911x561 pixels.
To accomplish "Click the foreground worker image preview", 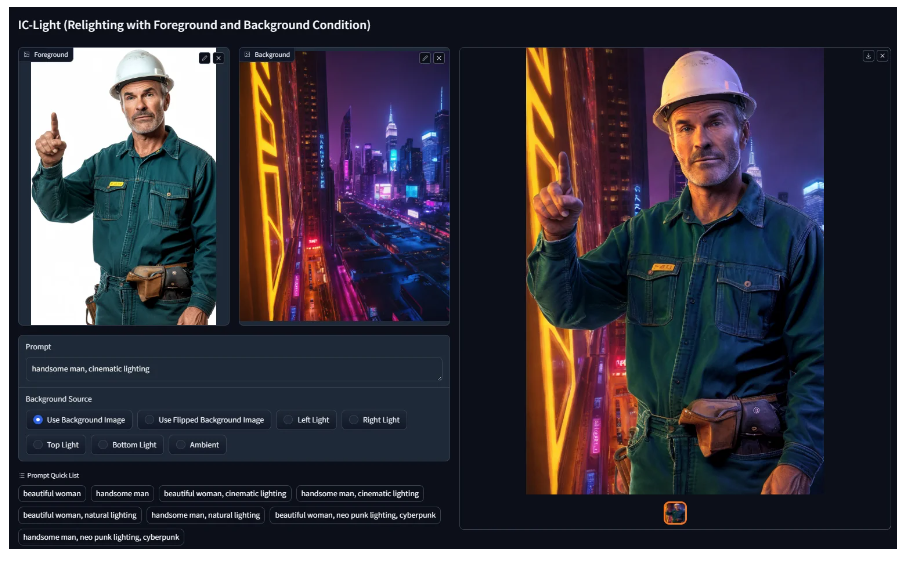I will coord(123,190).
